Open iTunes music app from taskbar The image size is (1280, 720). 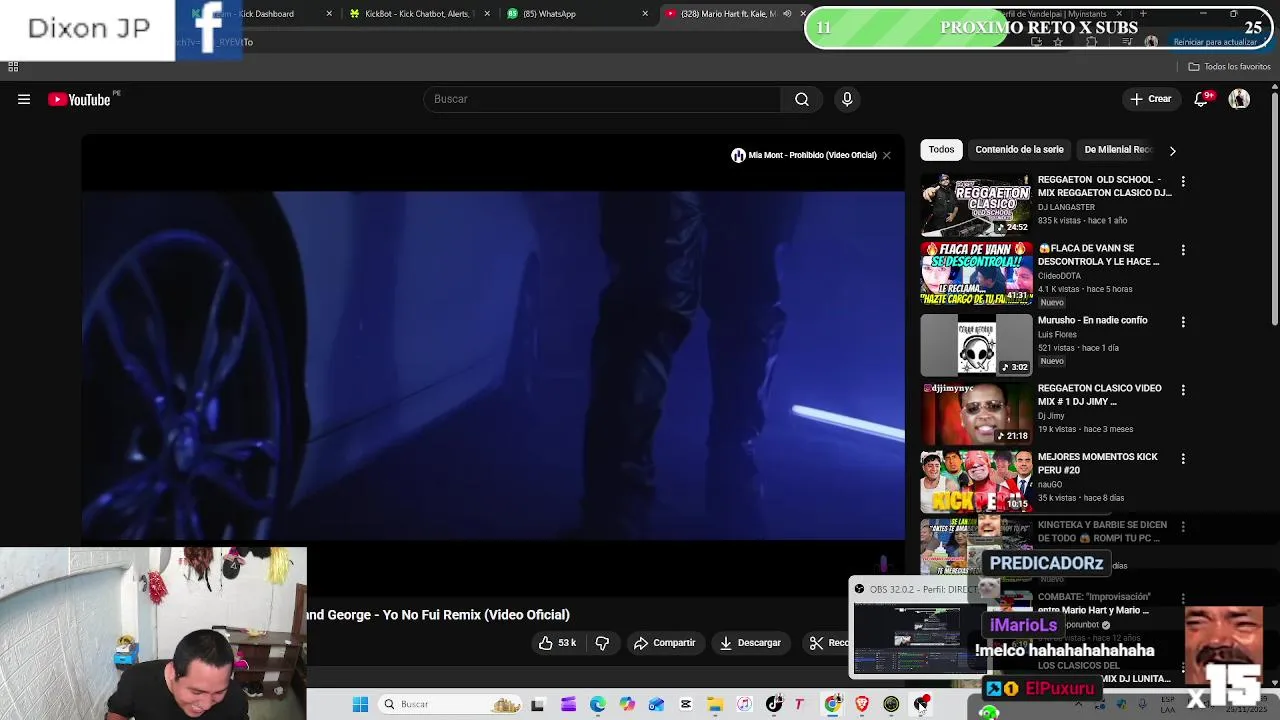744,704
